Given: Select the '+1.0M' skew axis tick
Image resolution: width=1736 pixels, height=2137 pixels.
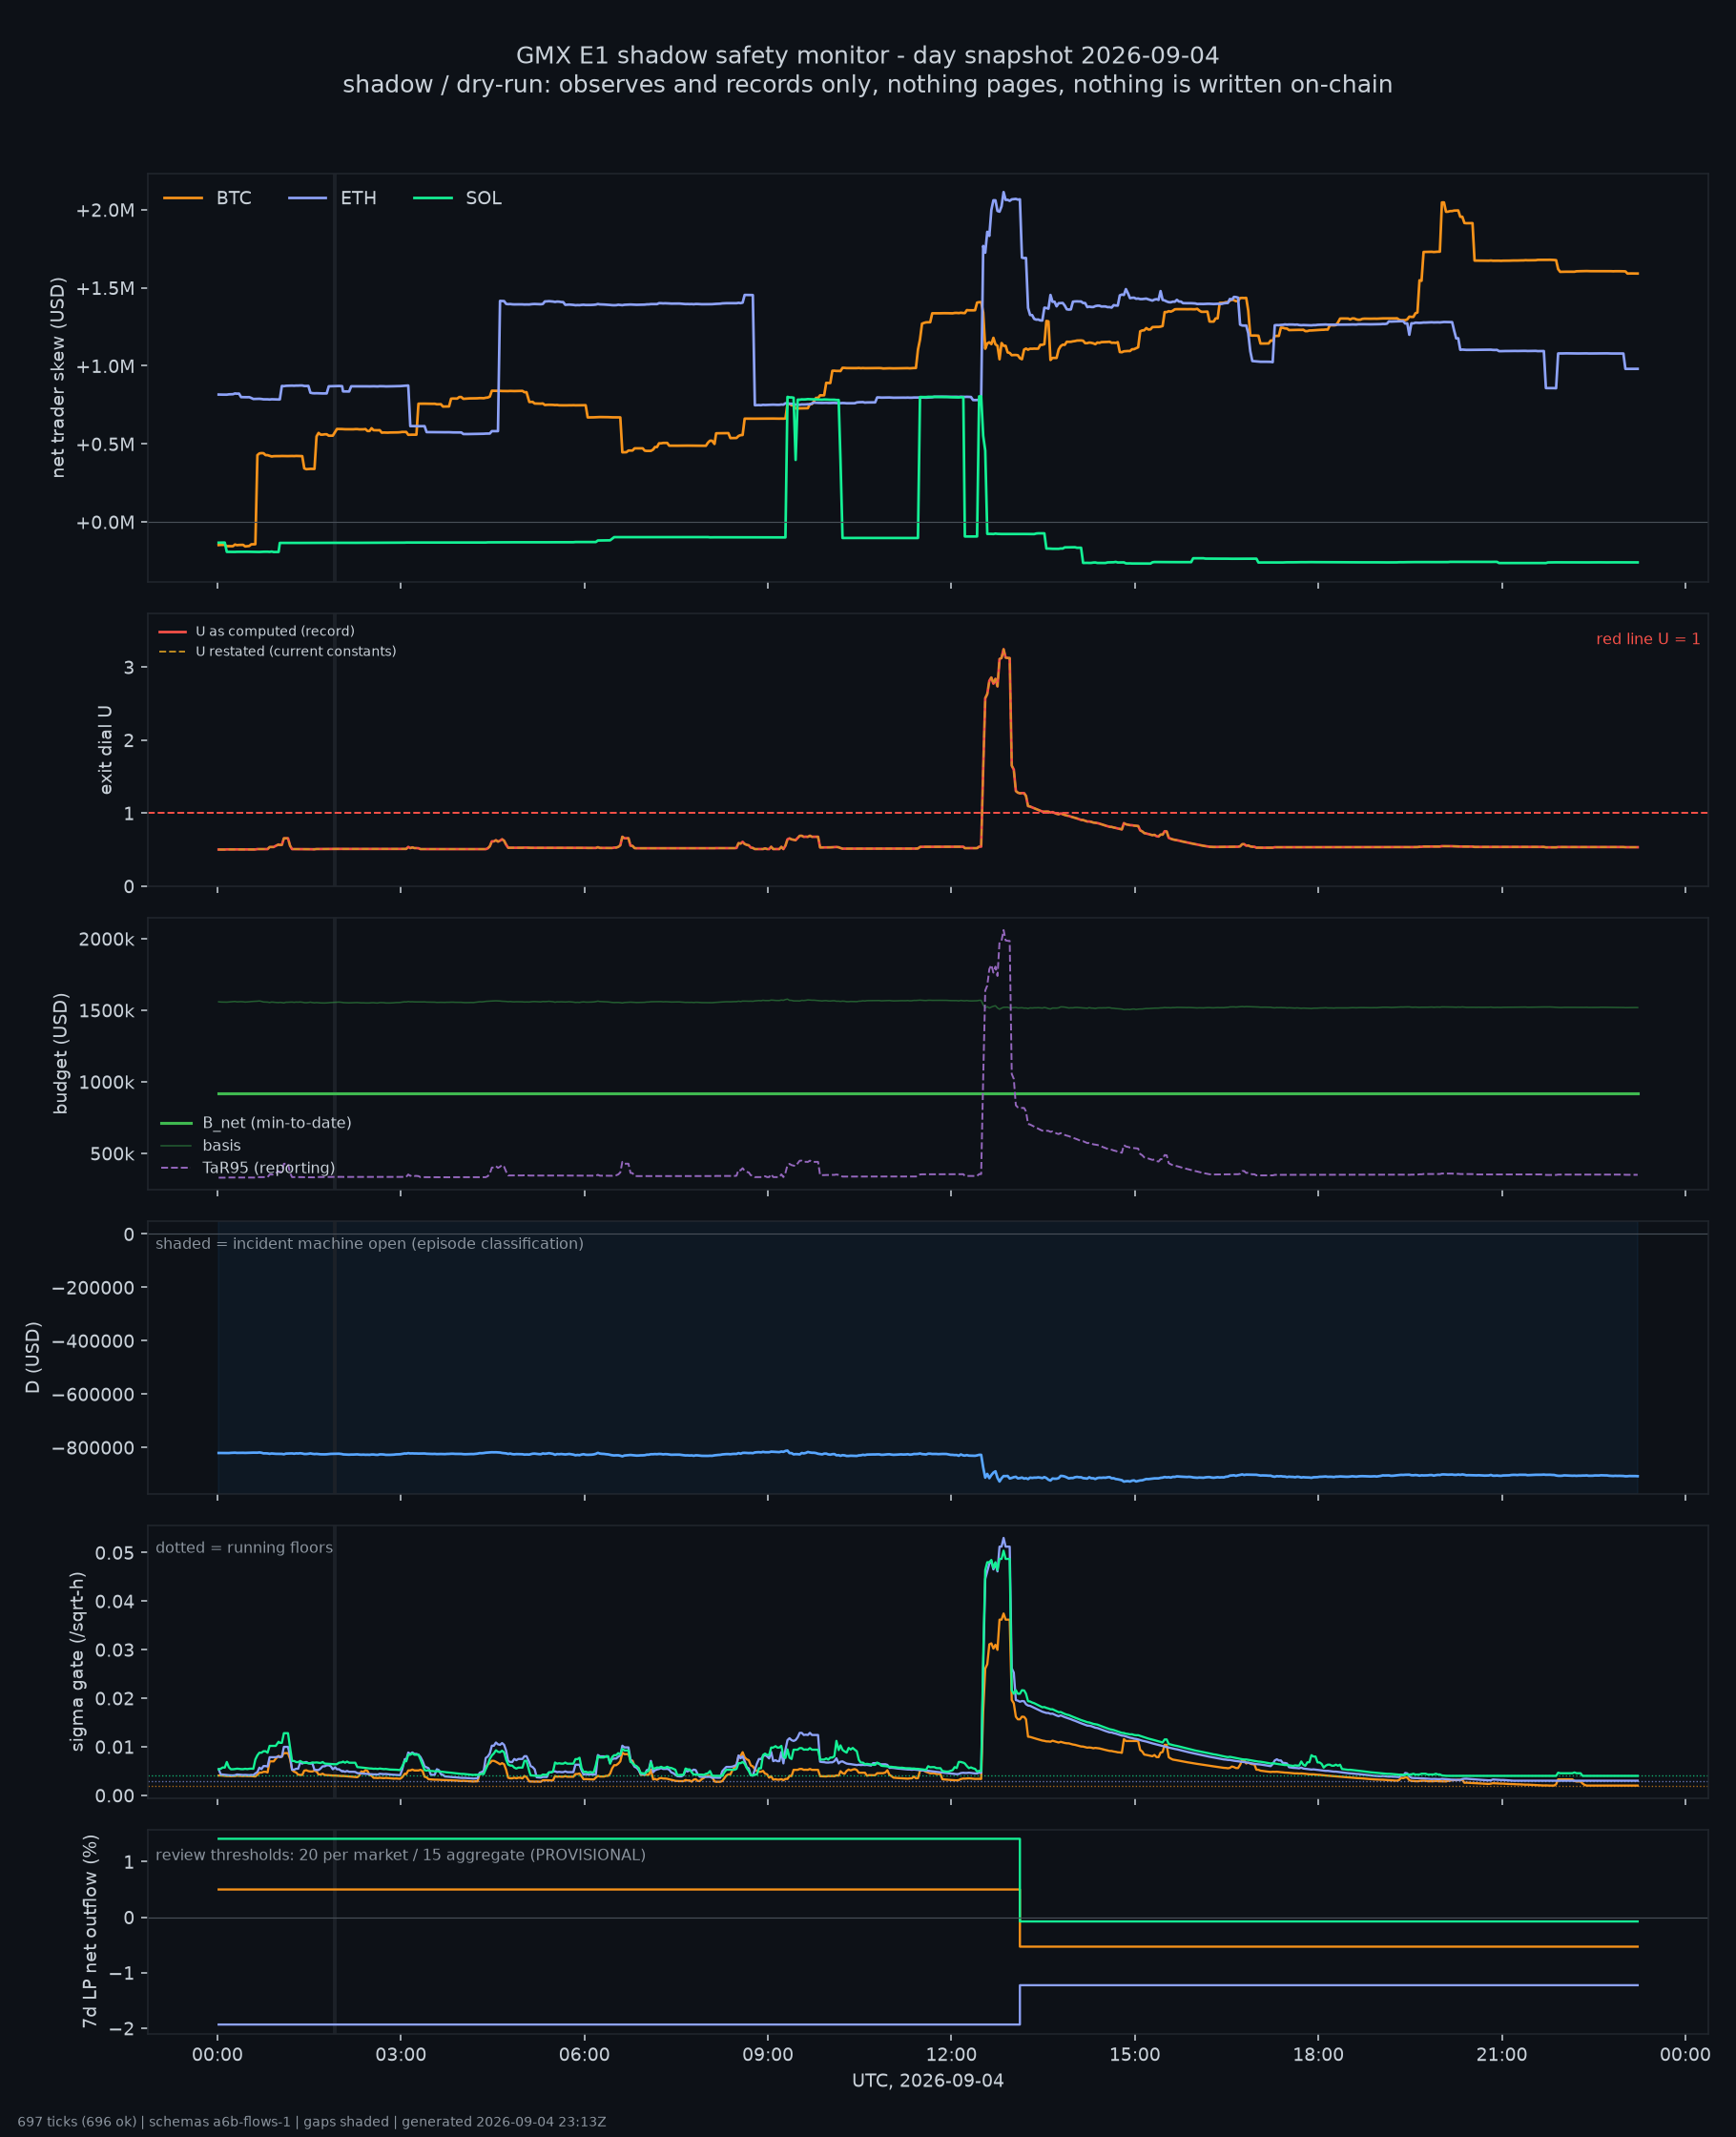Looking at the screenshot, I should point(104,366).
